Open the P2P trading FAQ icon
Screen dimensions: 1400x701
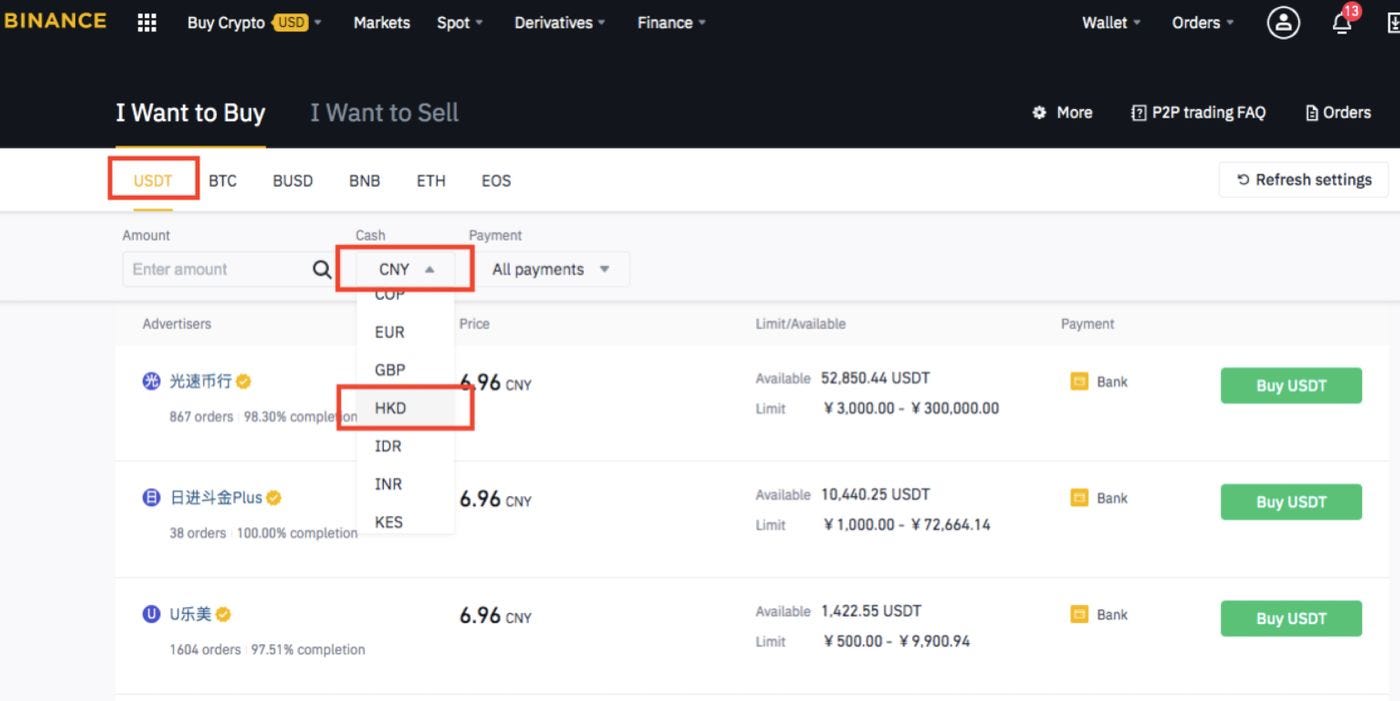(1139, 113)
